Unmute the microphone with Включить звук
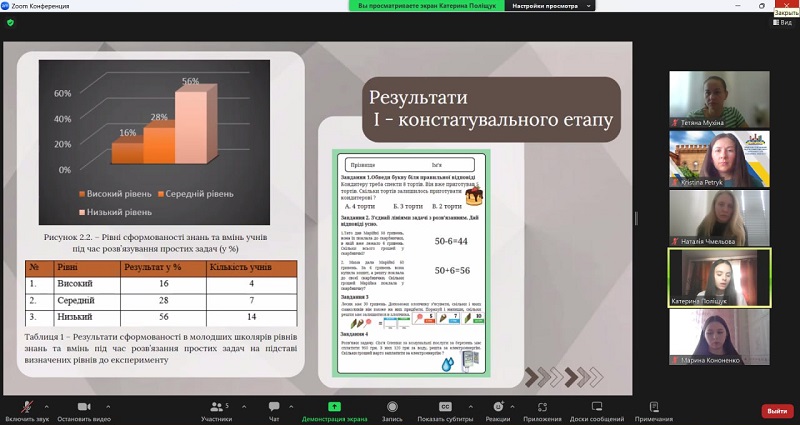Screen dimensions: 800x425 click(25, 408)
